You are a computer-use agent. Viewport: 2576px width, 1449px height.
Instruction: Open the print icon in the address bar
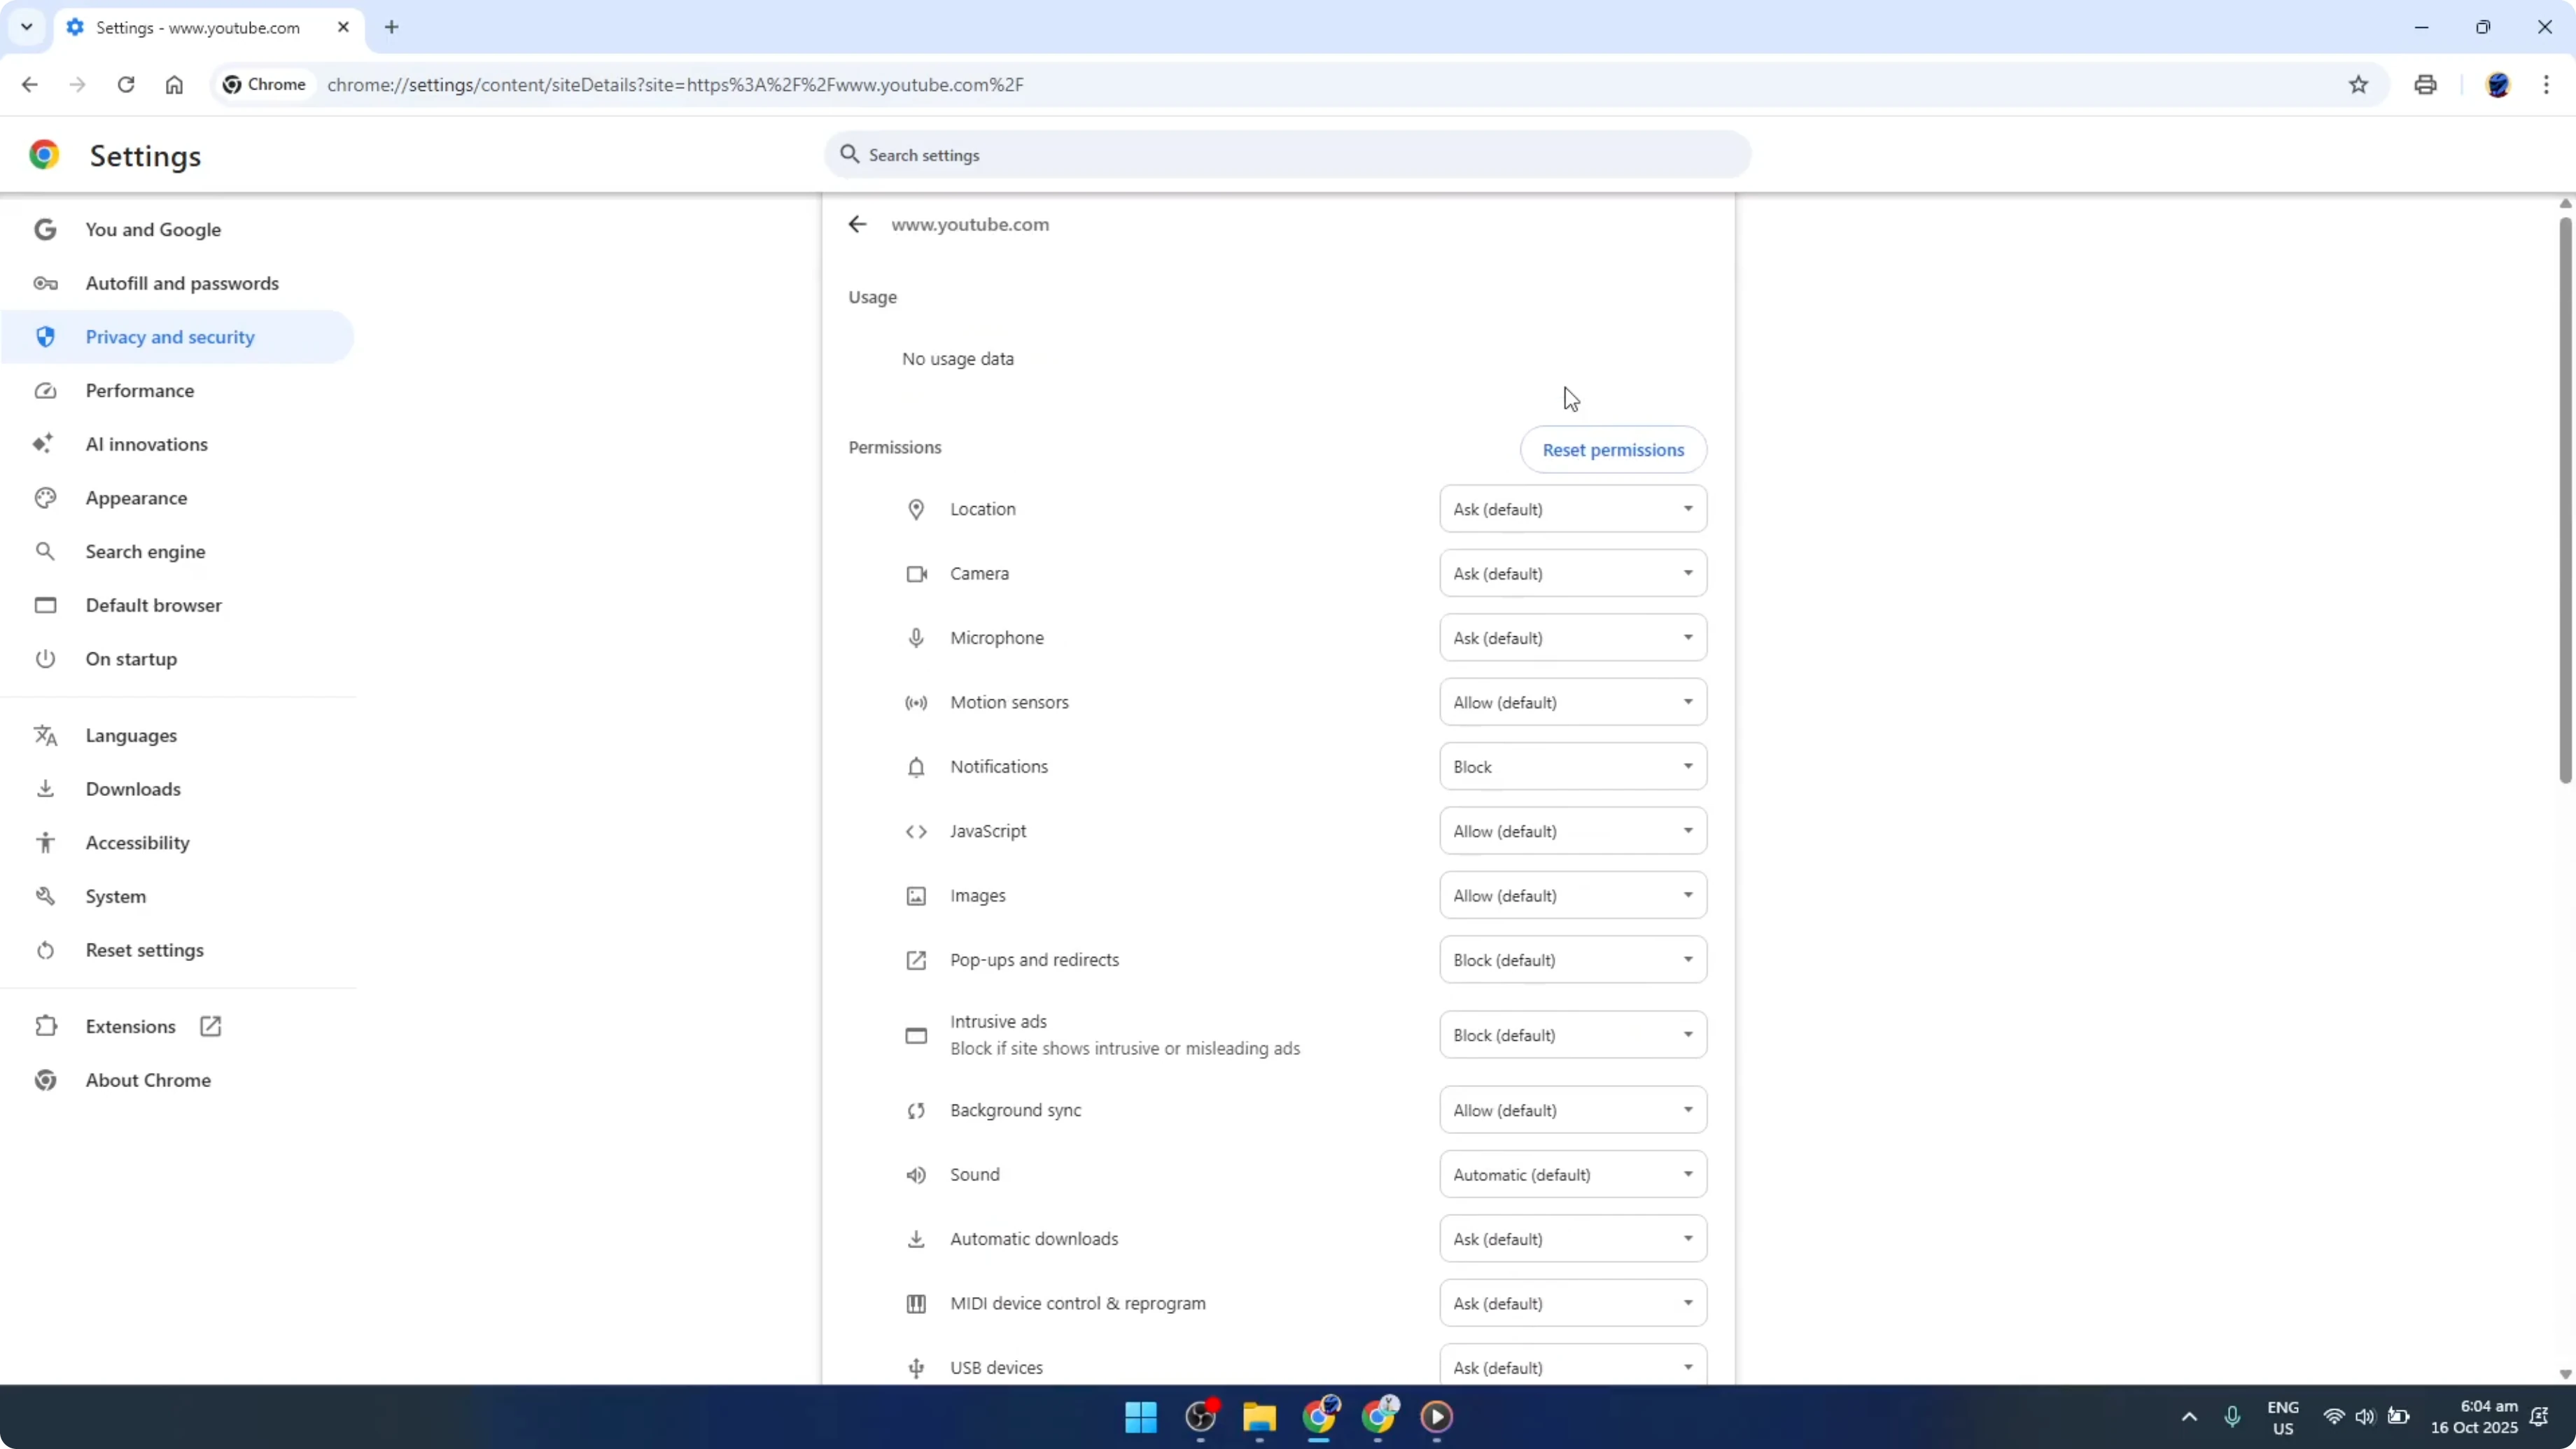[x=2425, y=84]
